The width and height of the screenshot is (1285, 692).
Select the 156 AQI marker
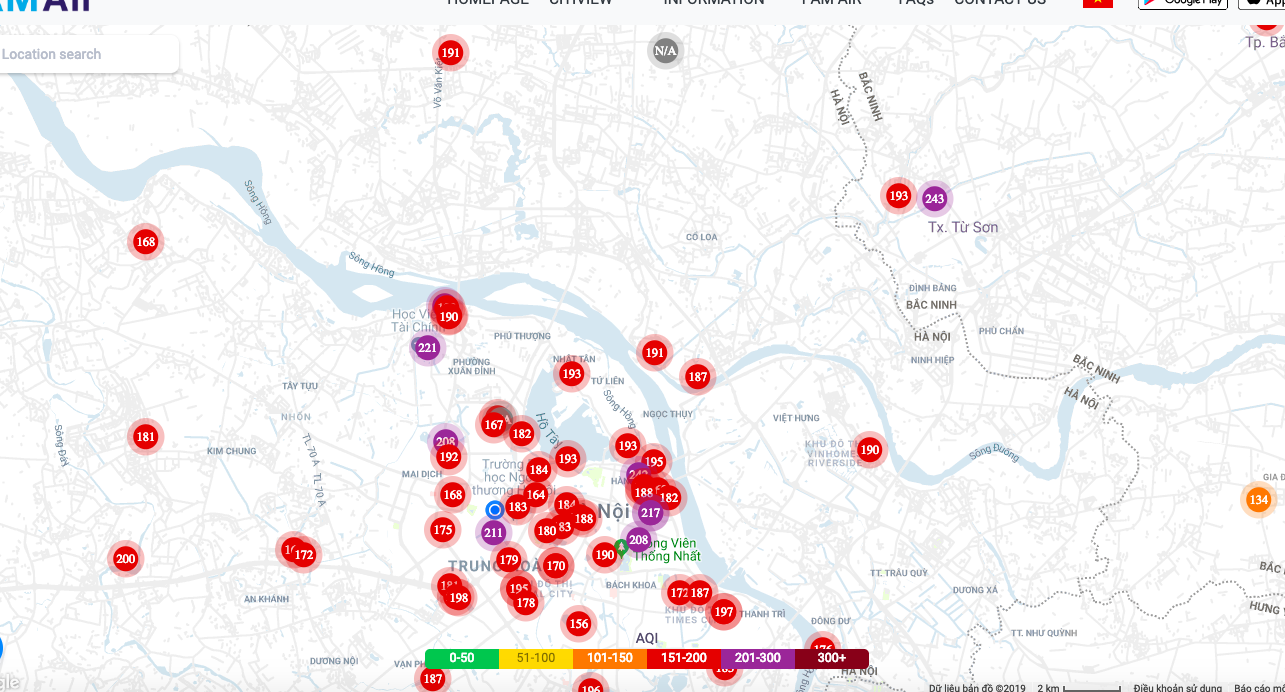[x=578, y=624]
